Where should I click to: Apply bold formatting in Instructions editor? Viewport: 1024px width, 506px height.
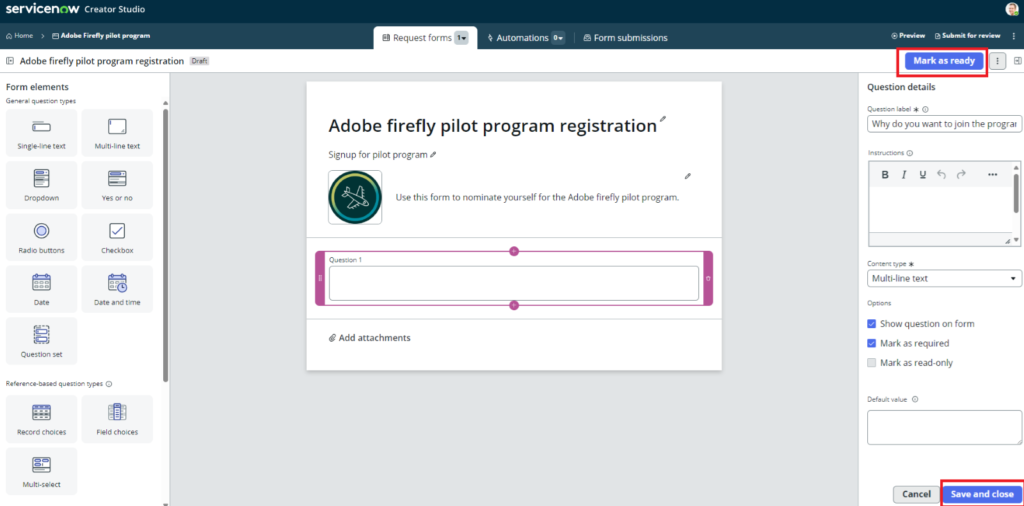click(x=885, y=174)
